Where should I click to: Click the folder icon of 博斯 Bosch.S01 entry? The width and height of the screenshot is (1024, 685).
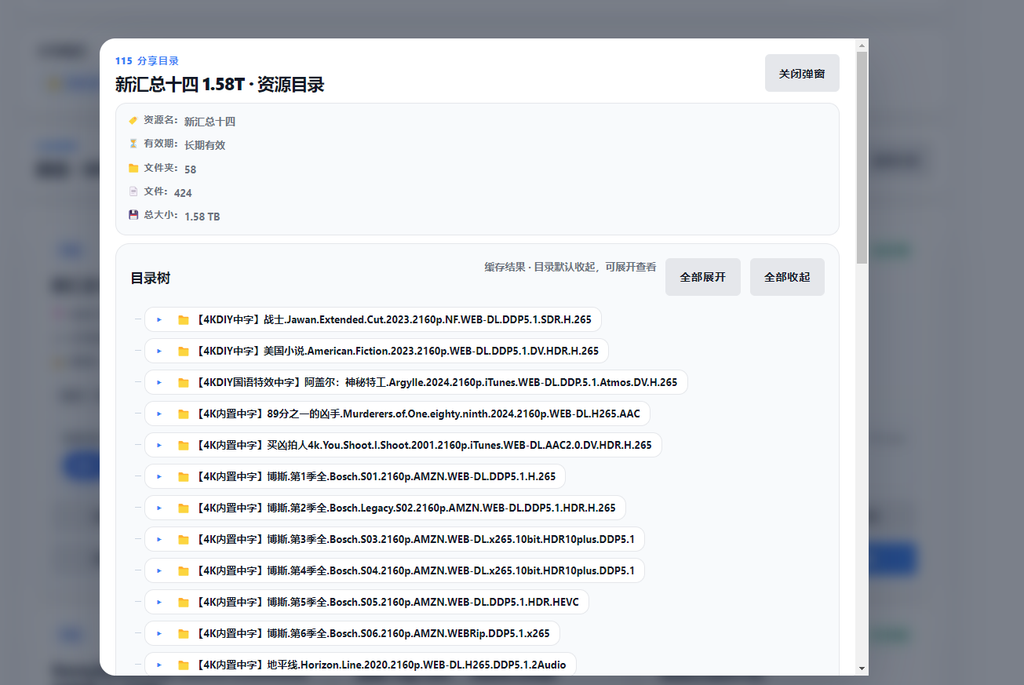(181, 476)
